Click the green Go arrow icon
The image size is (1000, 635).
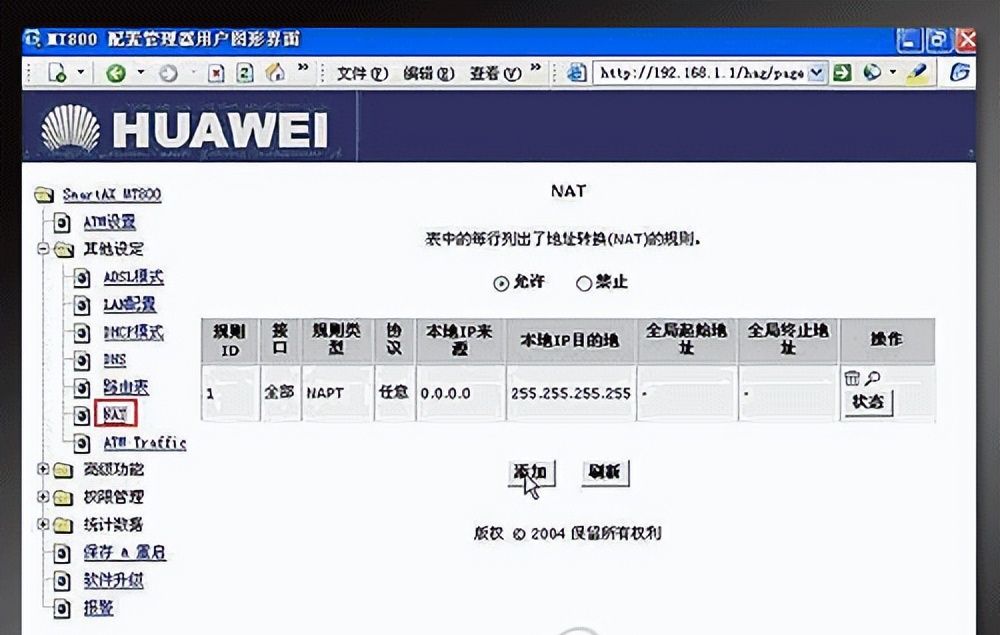[x=842, y=73]
